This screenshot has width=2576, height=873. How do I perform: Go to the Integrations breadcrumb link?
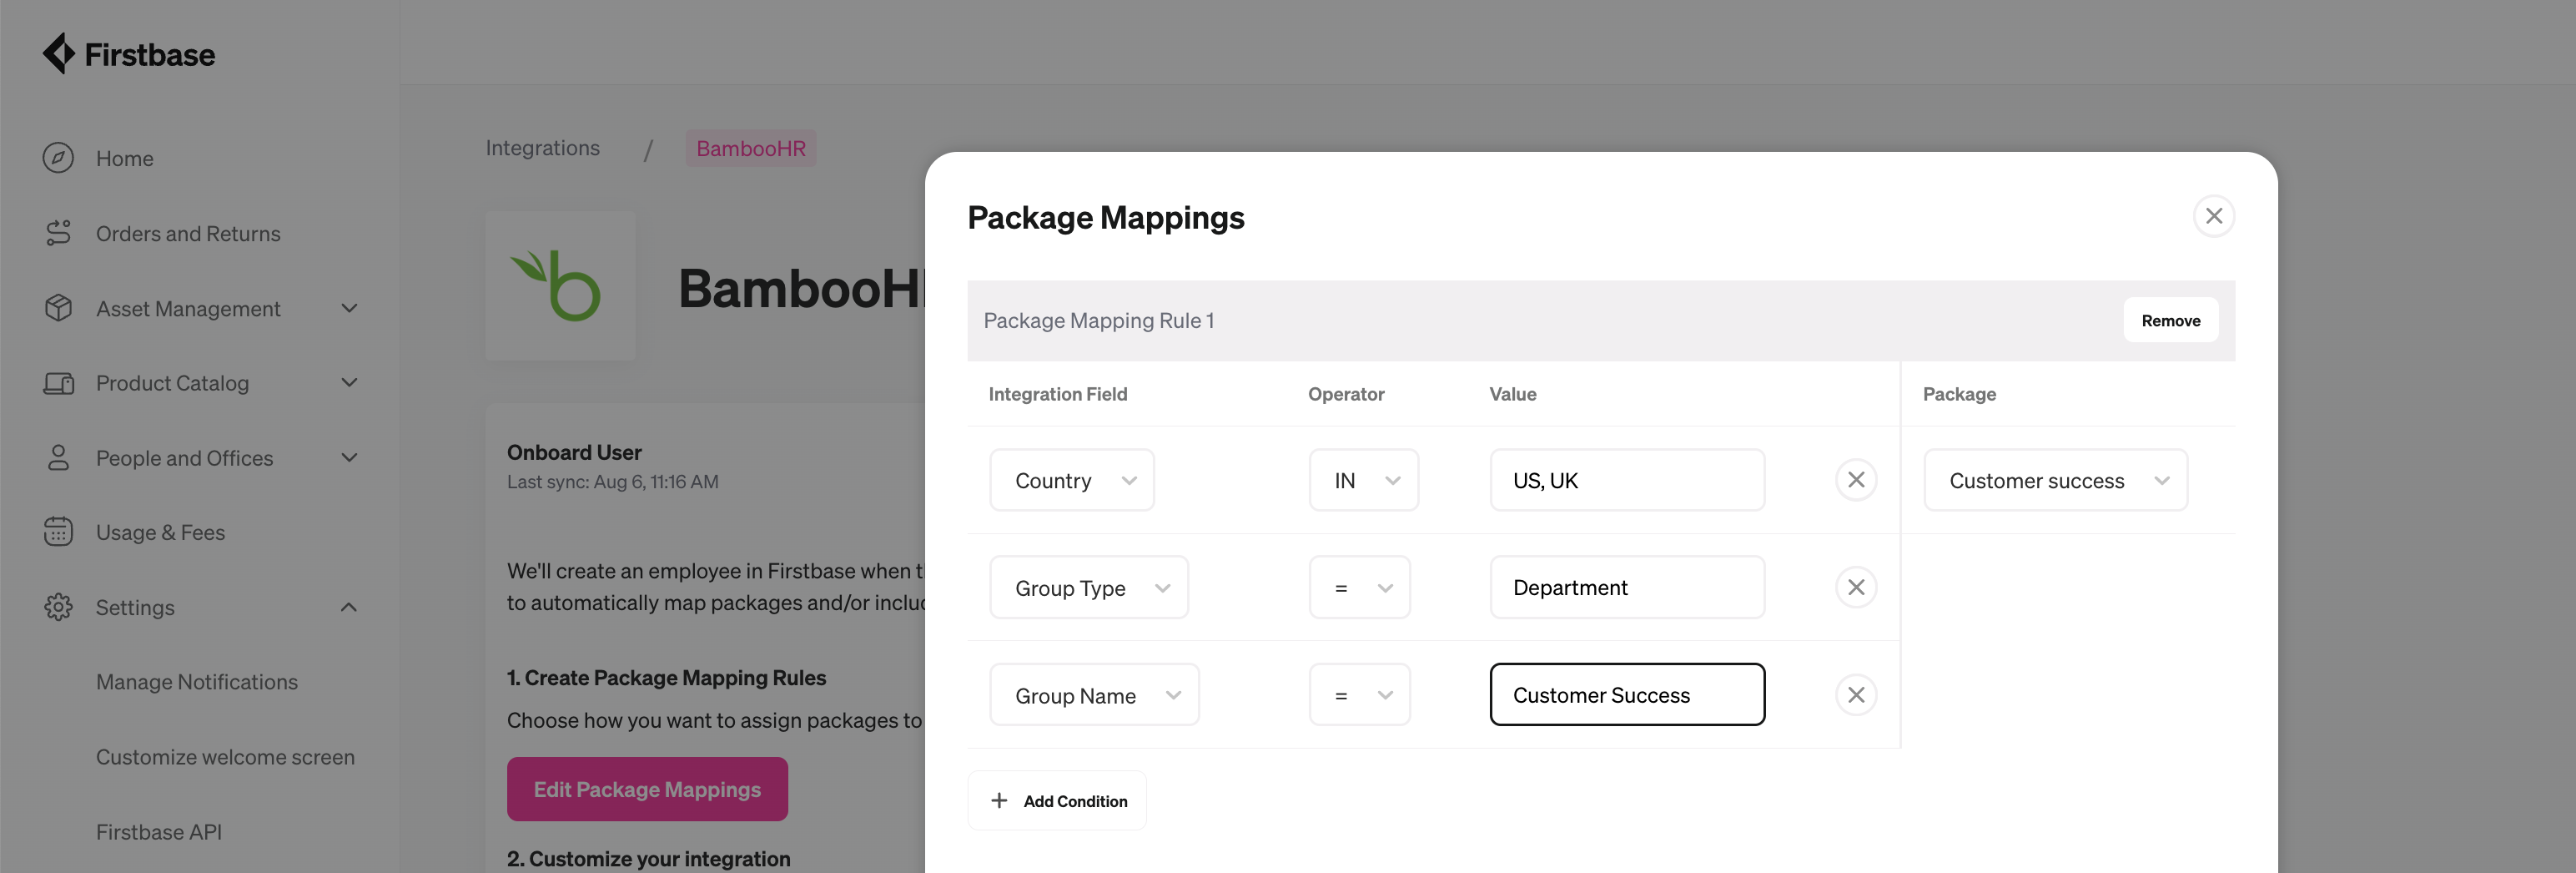(543, 148)
